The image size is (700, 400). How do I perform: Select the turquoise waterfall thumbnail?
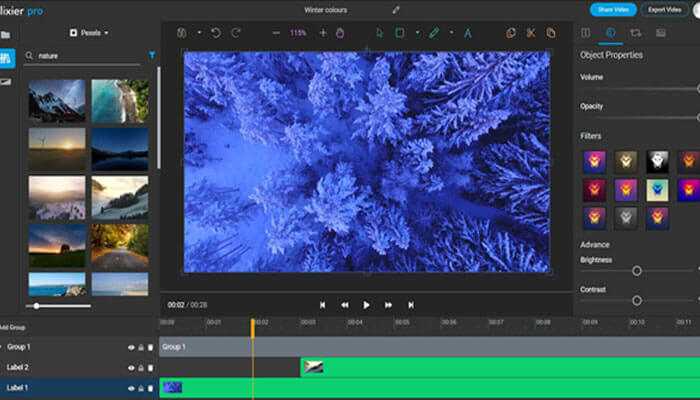[120, 101]
